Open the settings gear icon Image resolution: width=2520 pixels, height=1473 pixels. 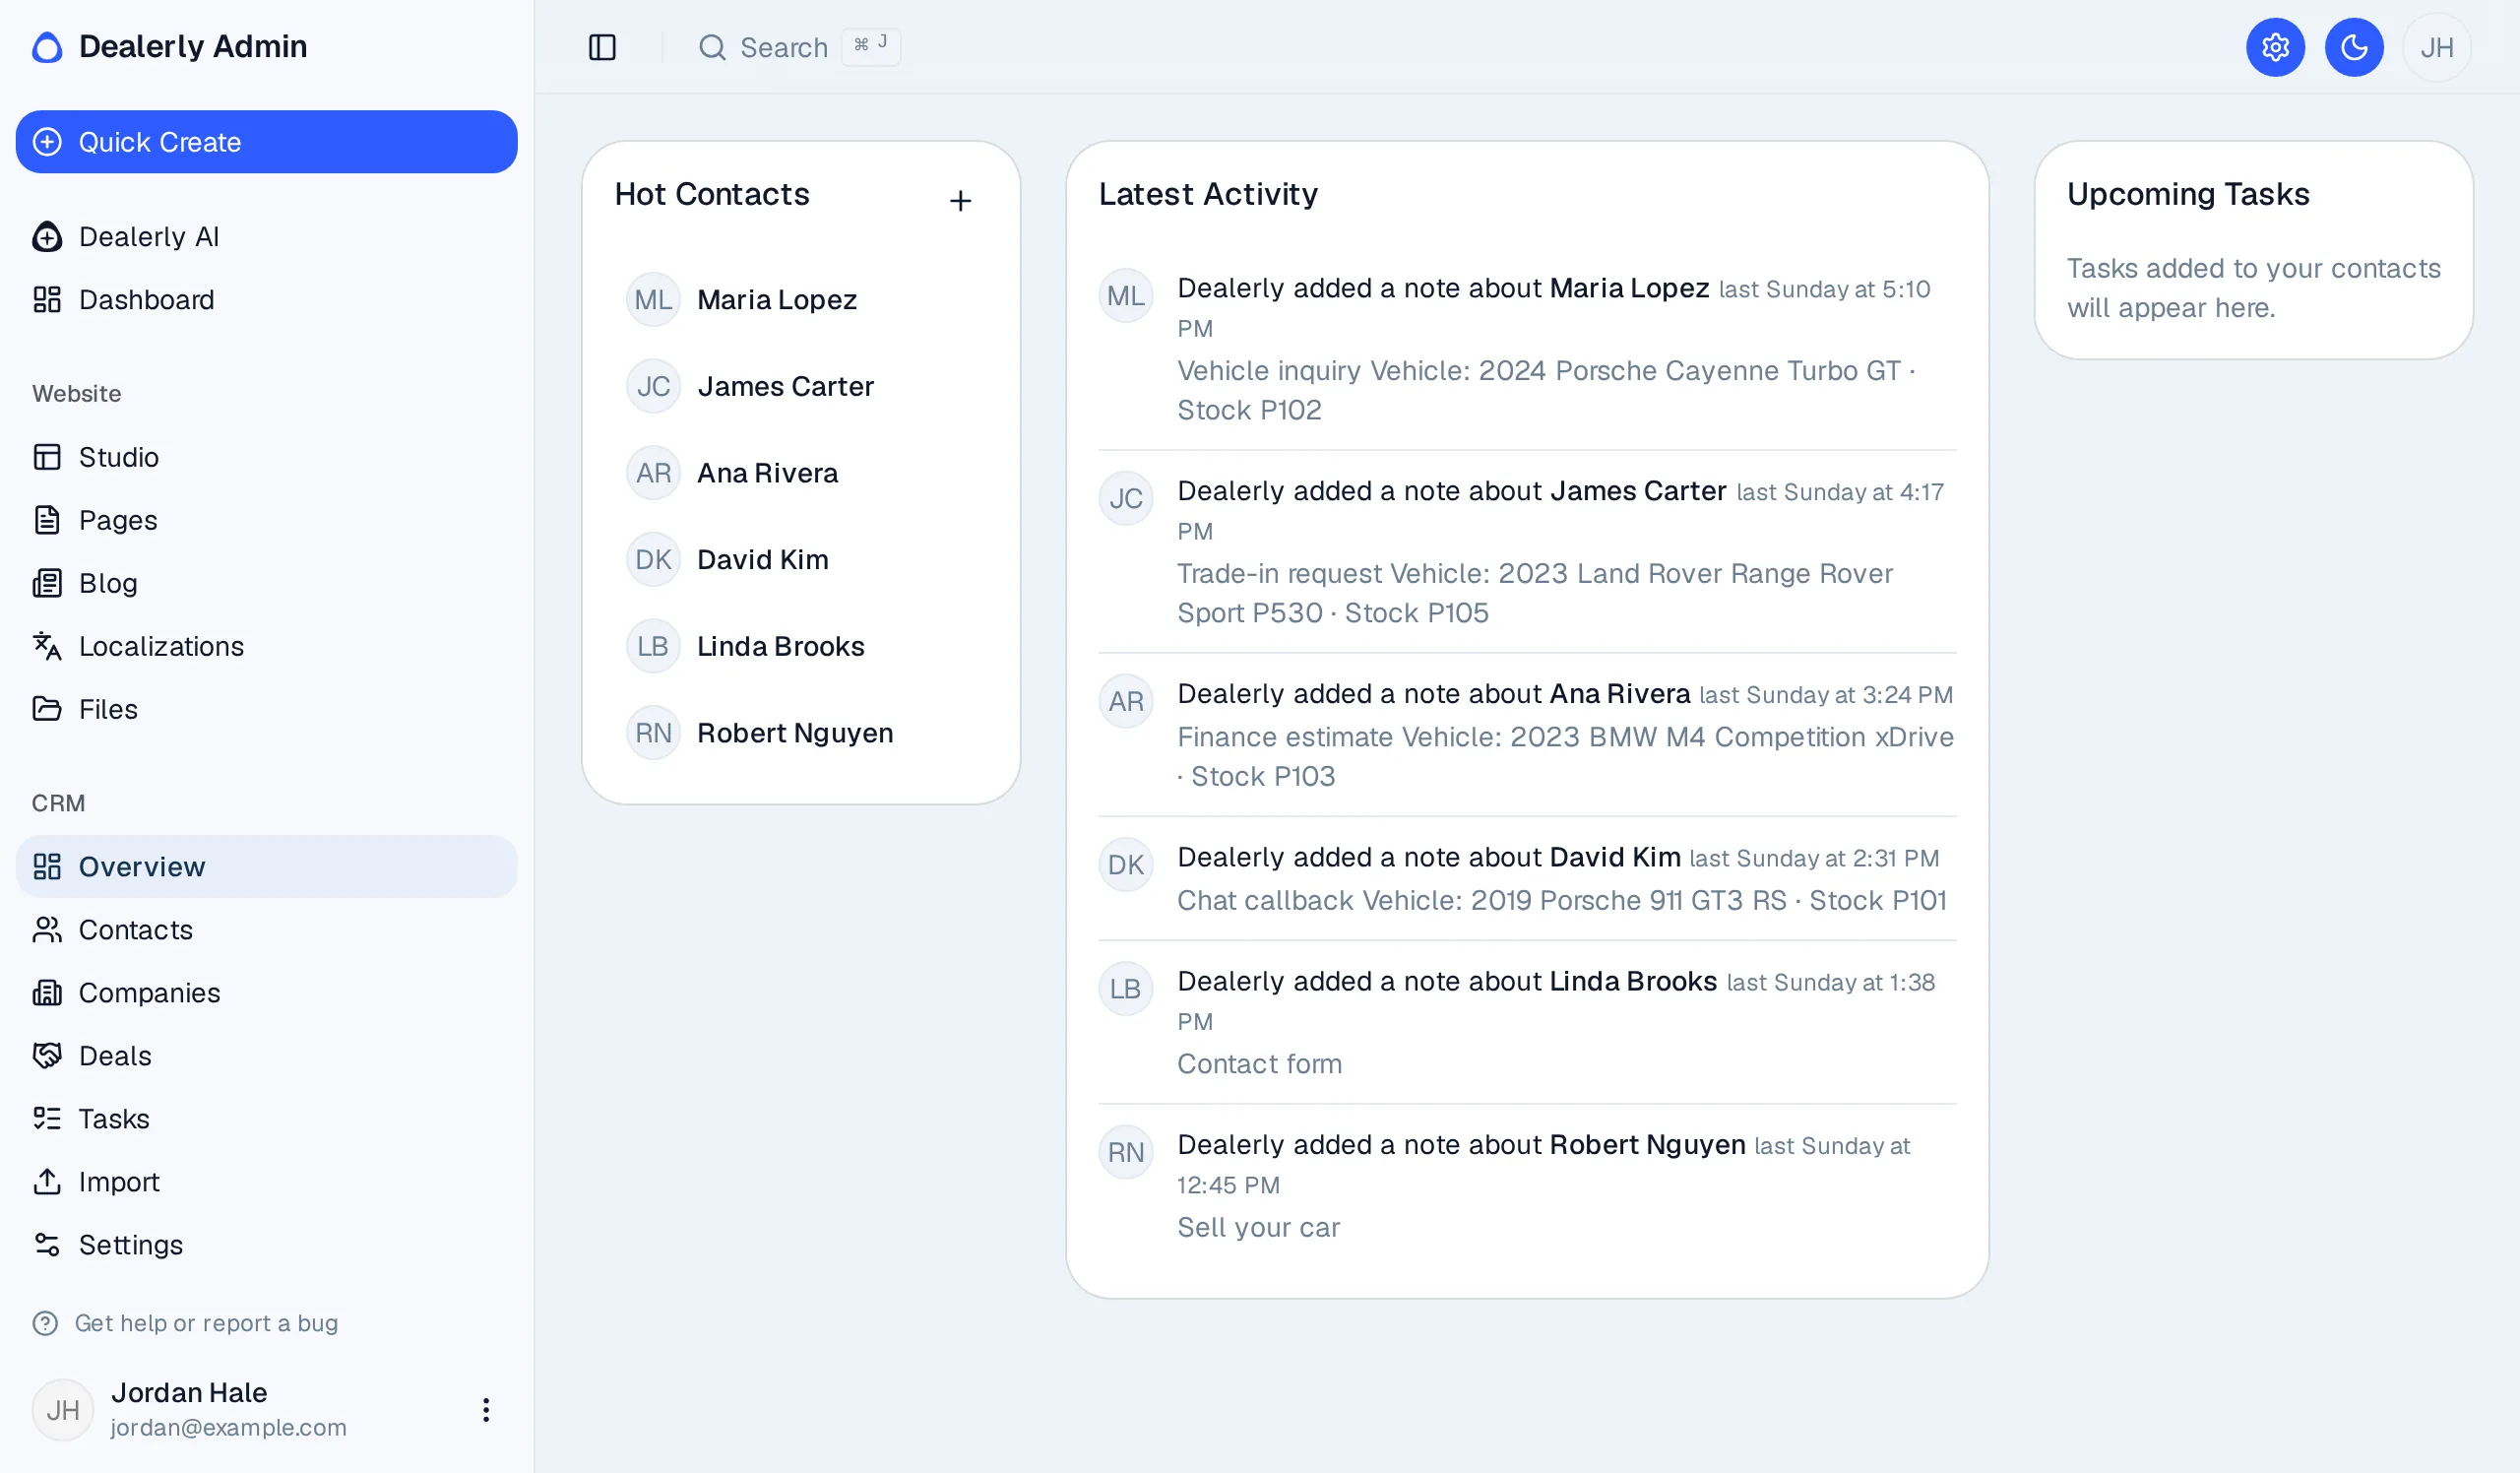coord(2275,47)
